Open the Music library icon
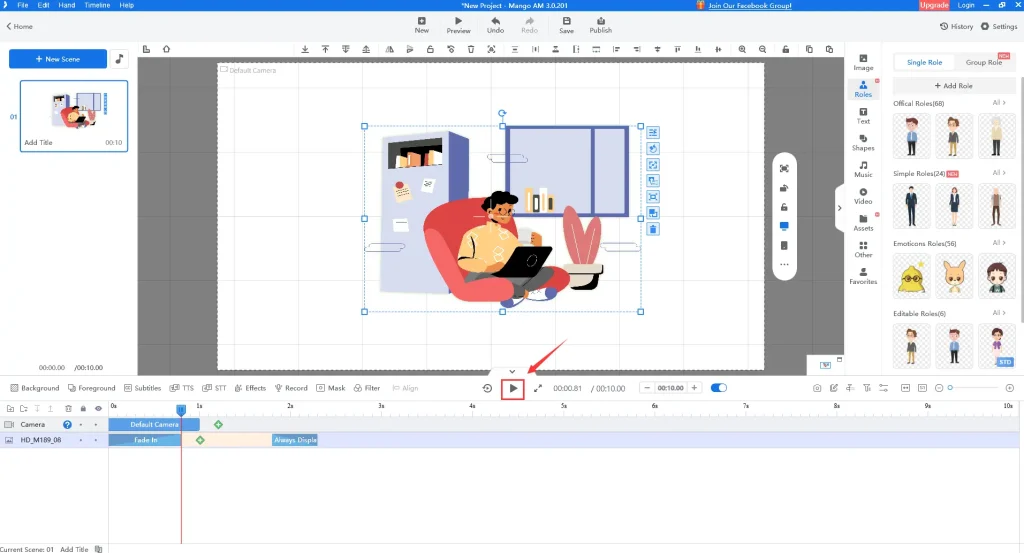The height and width of the screenshot is (553, 1024). pos(863,169)
